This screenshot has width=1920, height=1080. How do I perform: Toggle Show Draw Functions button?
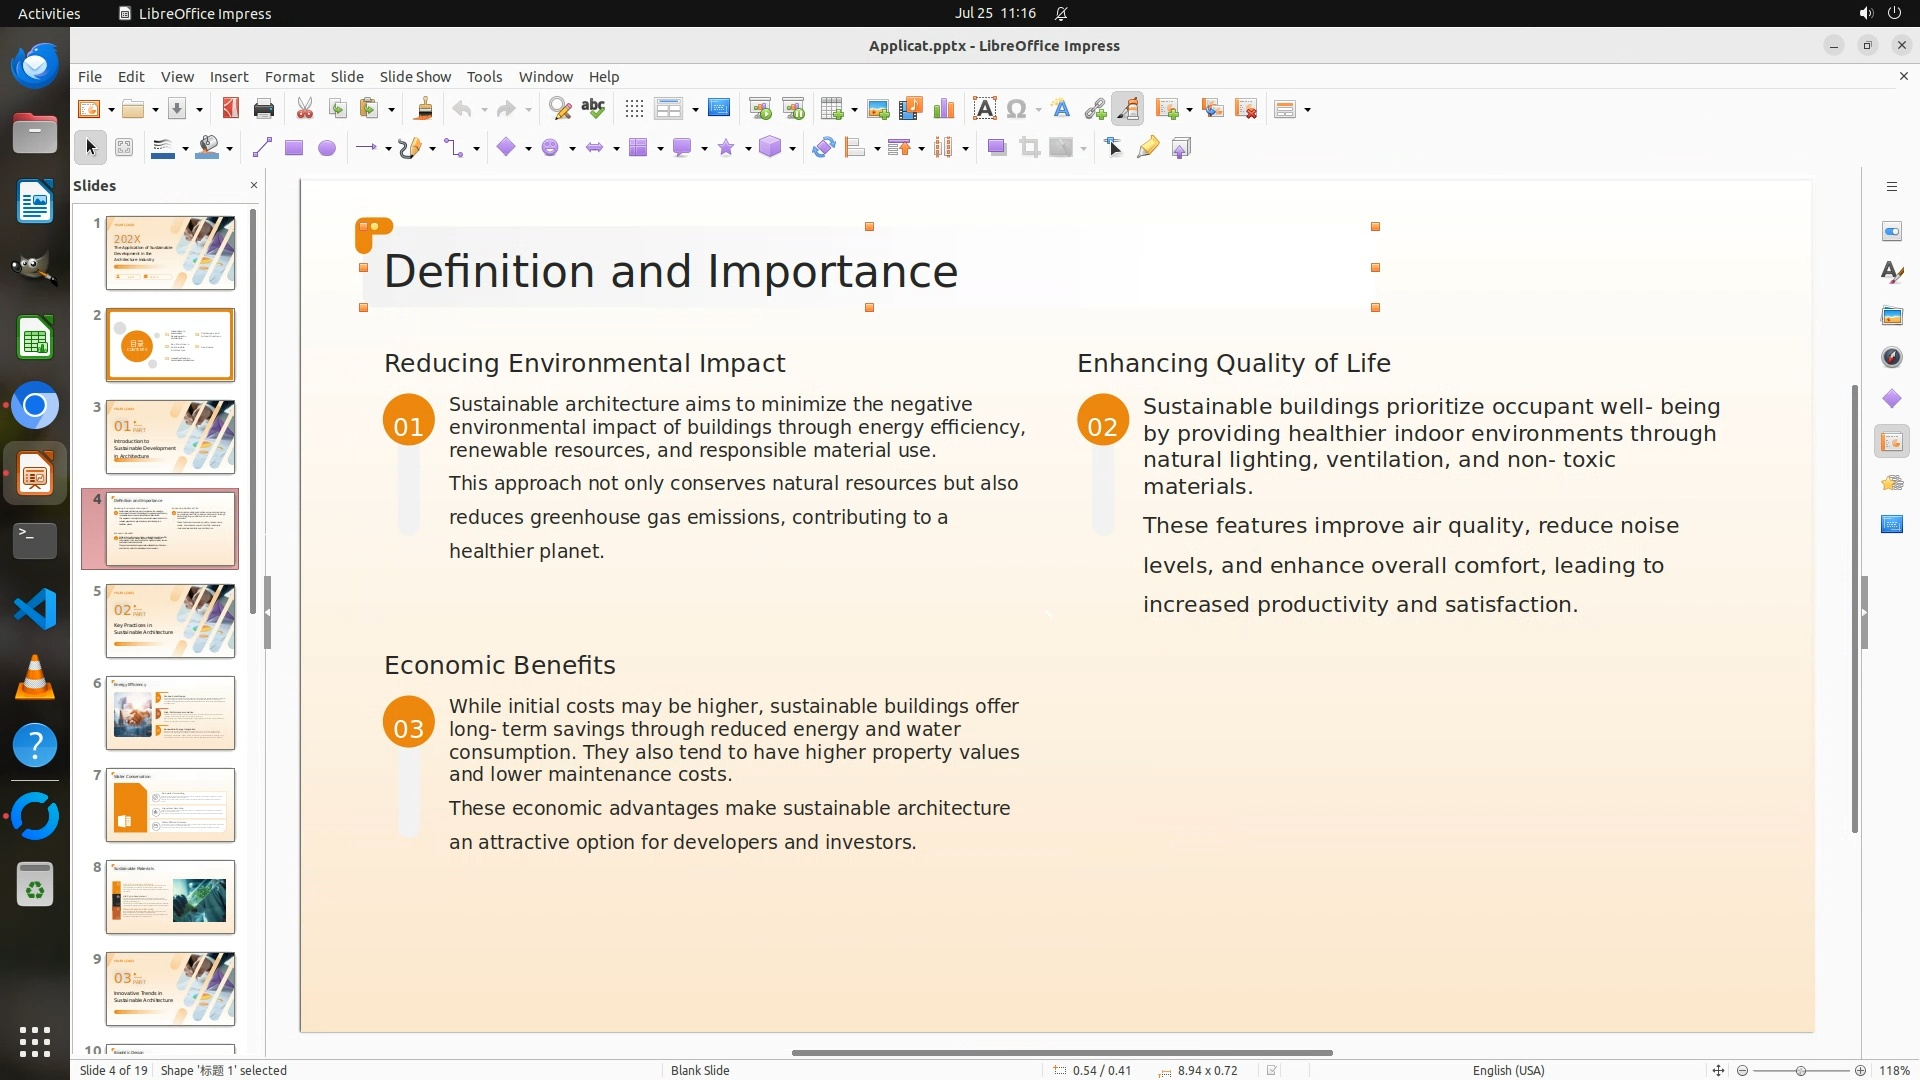pyautogui.click(x=1127, y=109)
